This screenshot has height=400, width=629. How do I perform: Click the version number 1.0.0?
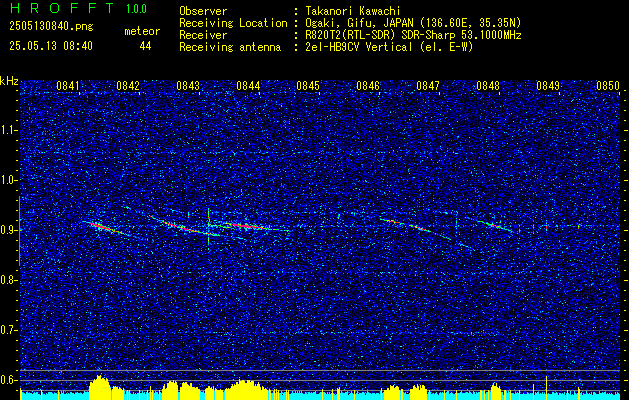point(136,9)
